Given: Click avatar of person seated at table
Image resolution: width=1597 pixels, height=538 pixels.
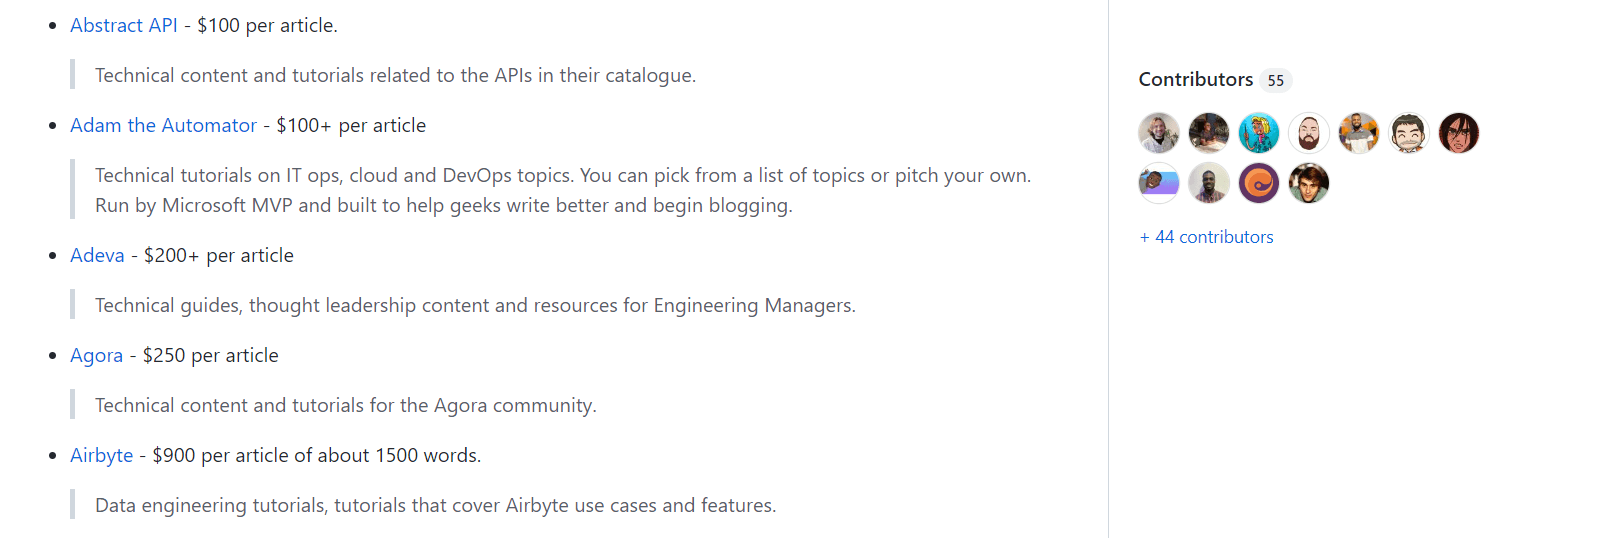Looking at the screenshot, I should coord(1209,133).
